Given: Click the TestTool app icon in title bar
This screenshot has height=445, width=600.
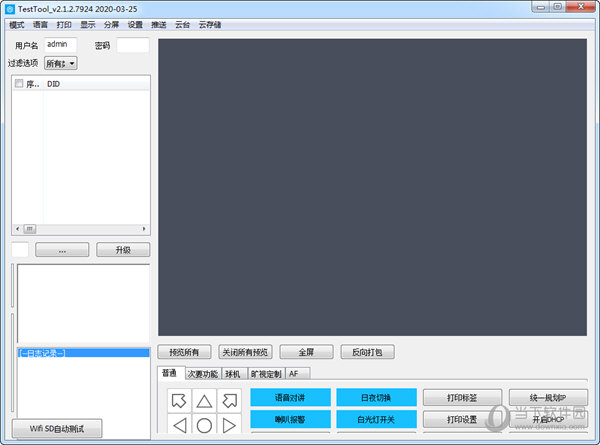Looking at the screenshot, I should [x=10, y=9].
